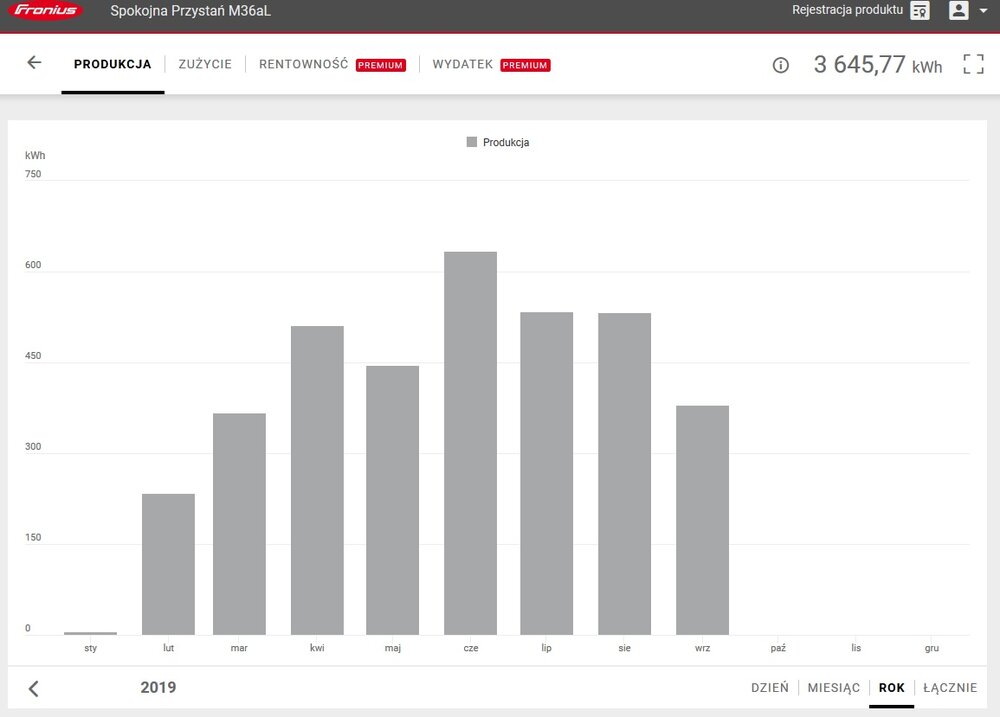Open the info icon beside total kWh
1000x717 pixels.
pos(781,65)
